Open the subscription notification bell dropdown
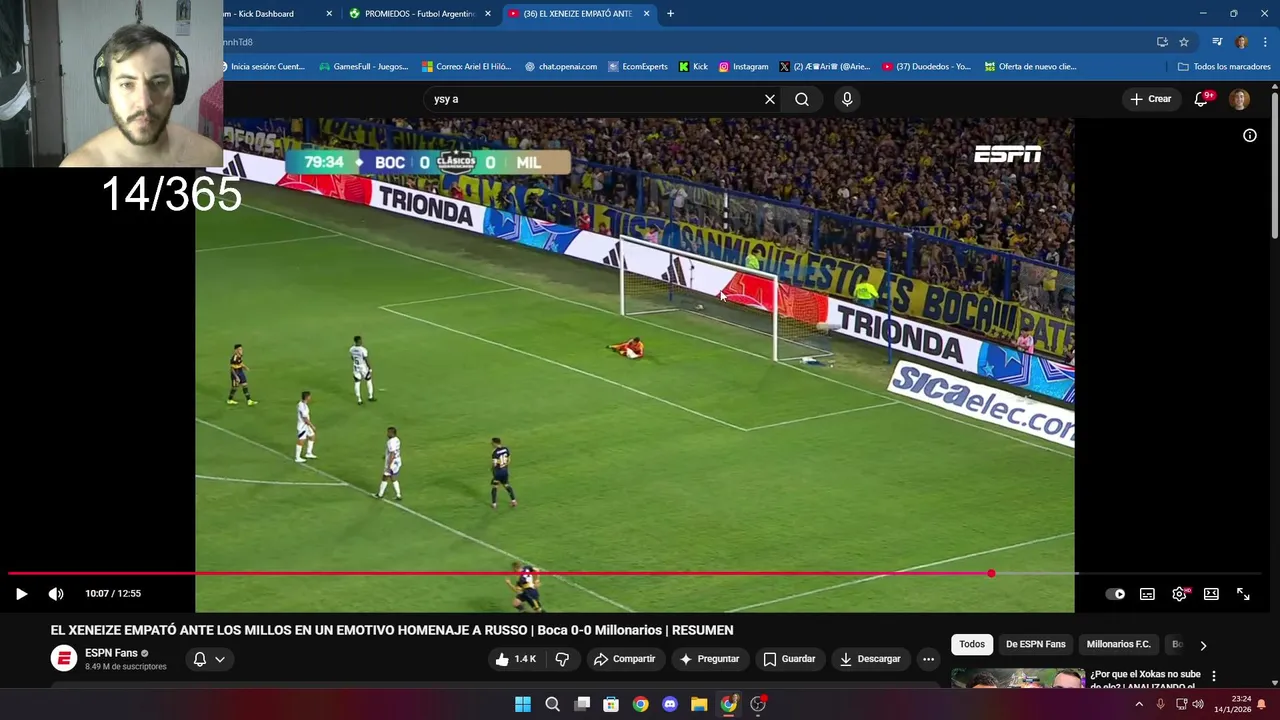 [x=208, y=659]
